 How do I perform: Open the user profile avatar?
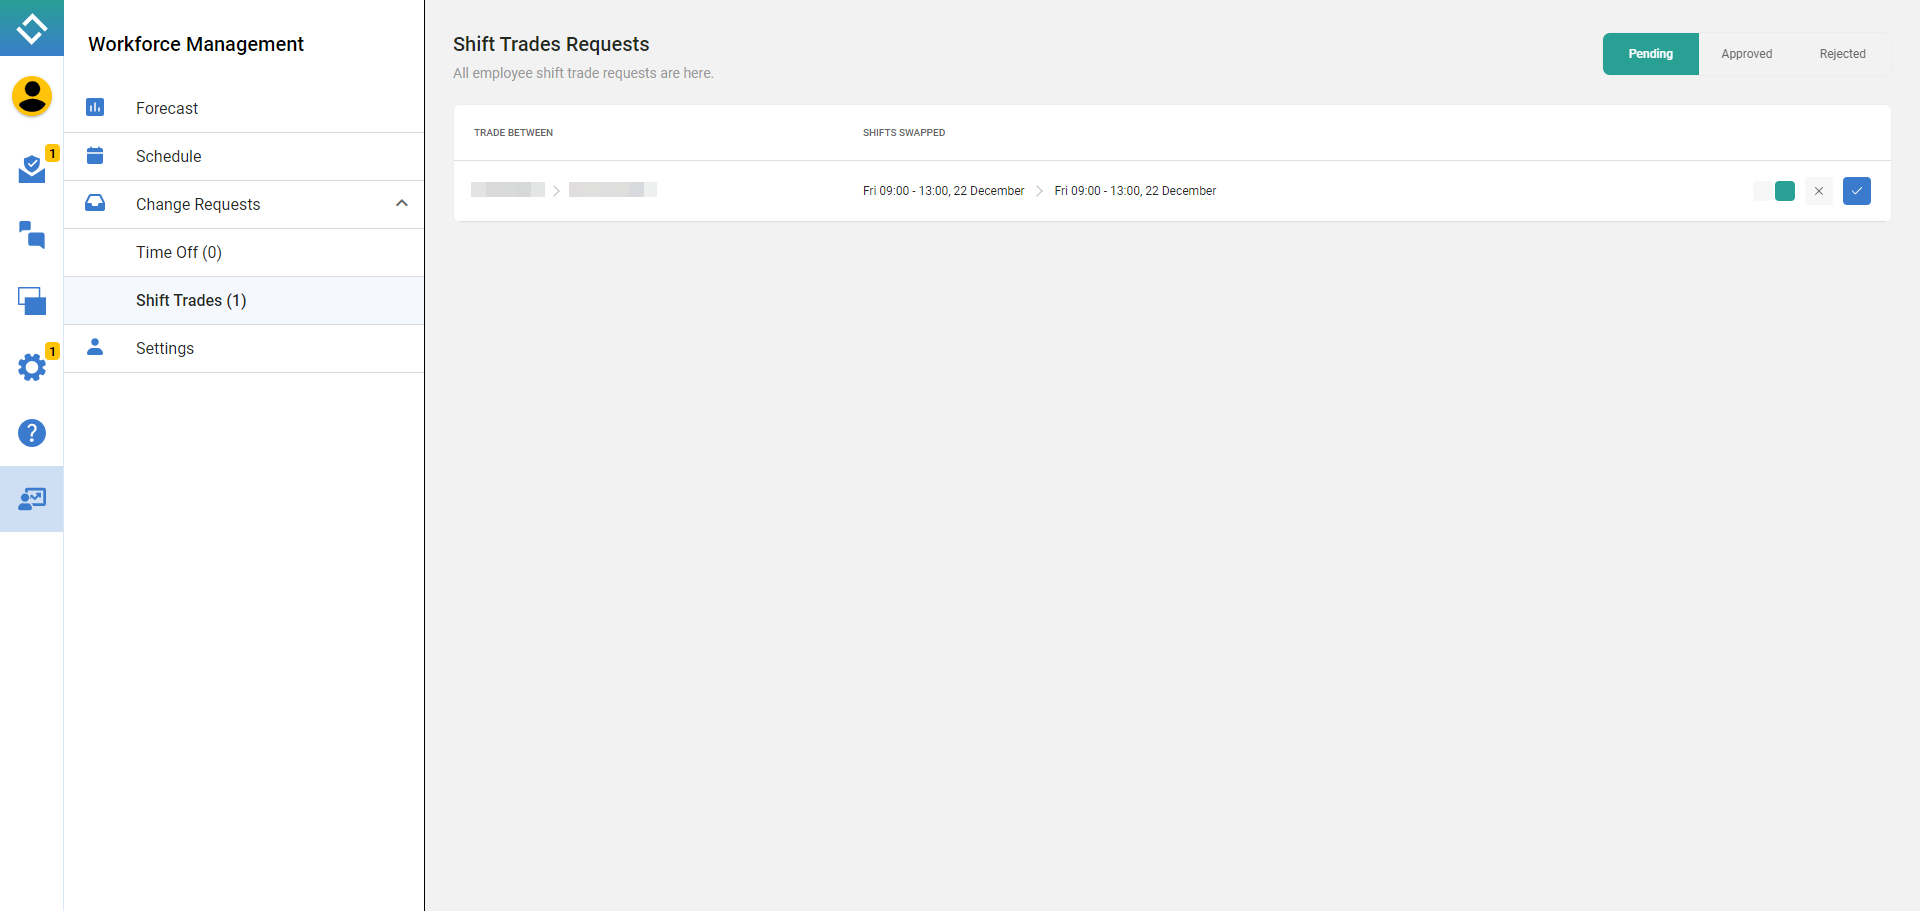(x=32, y=97)
